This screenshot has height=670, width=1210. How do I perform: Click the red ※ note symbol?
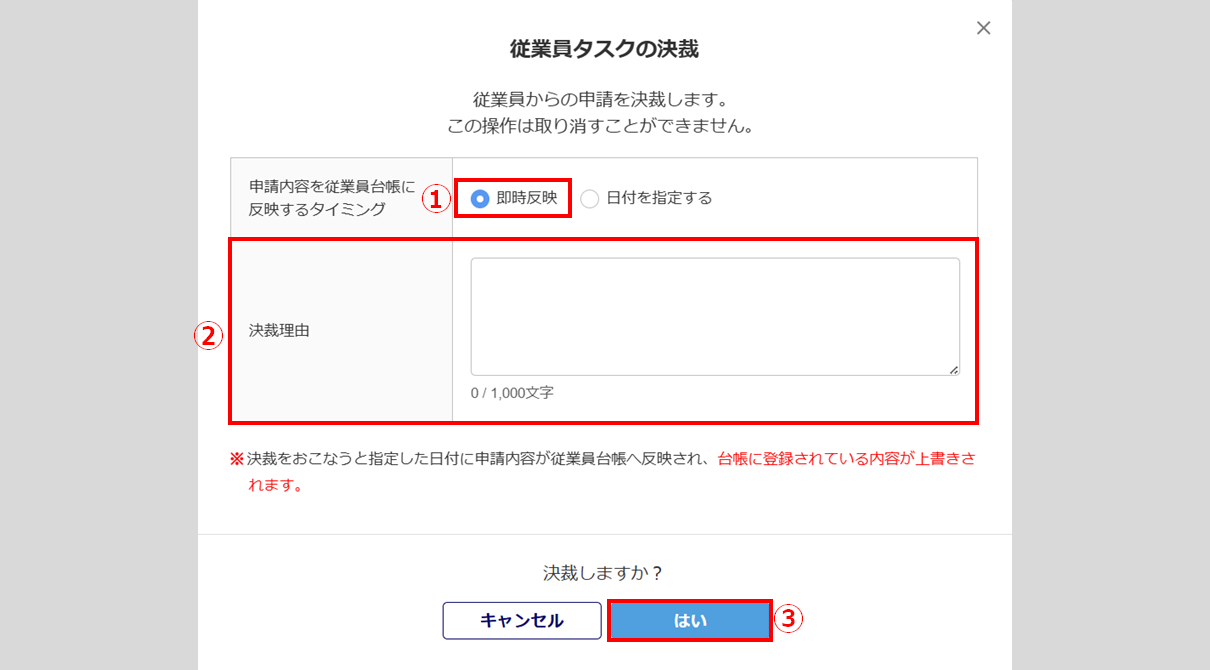237,459
